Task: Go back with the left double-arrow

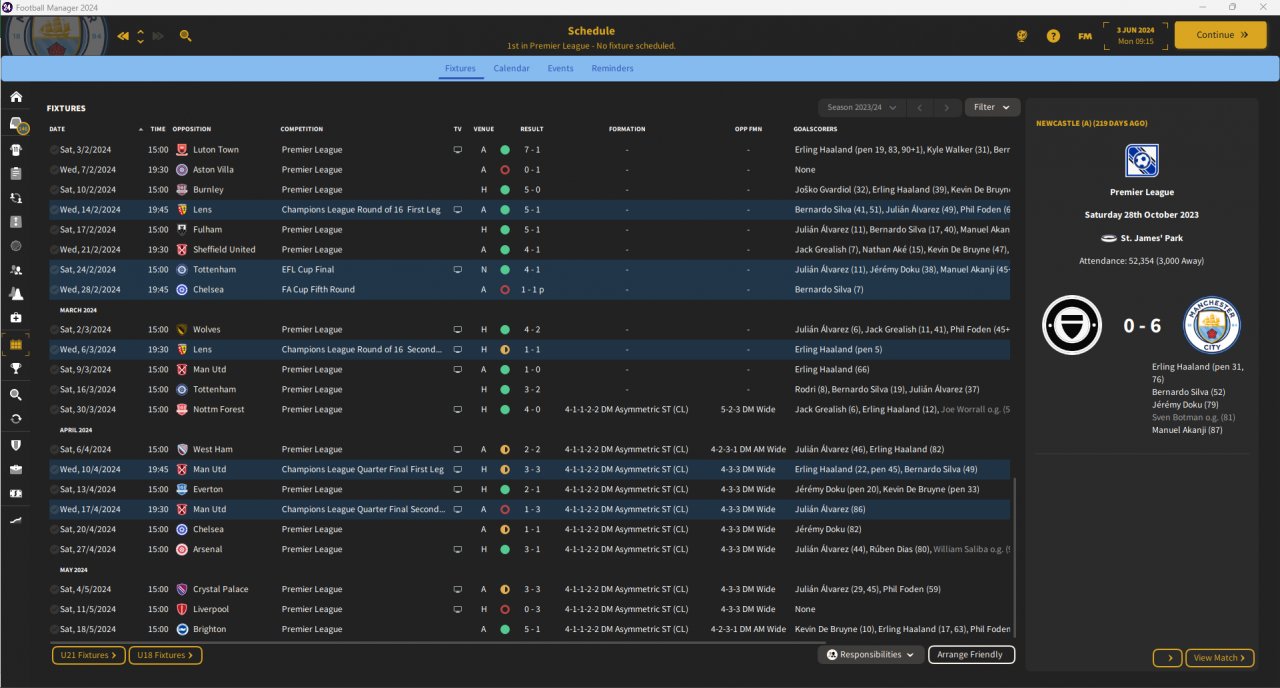Action: (x=123, y=36)
